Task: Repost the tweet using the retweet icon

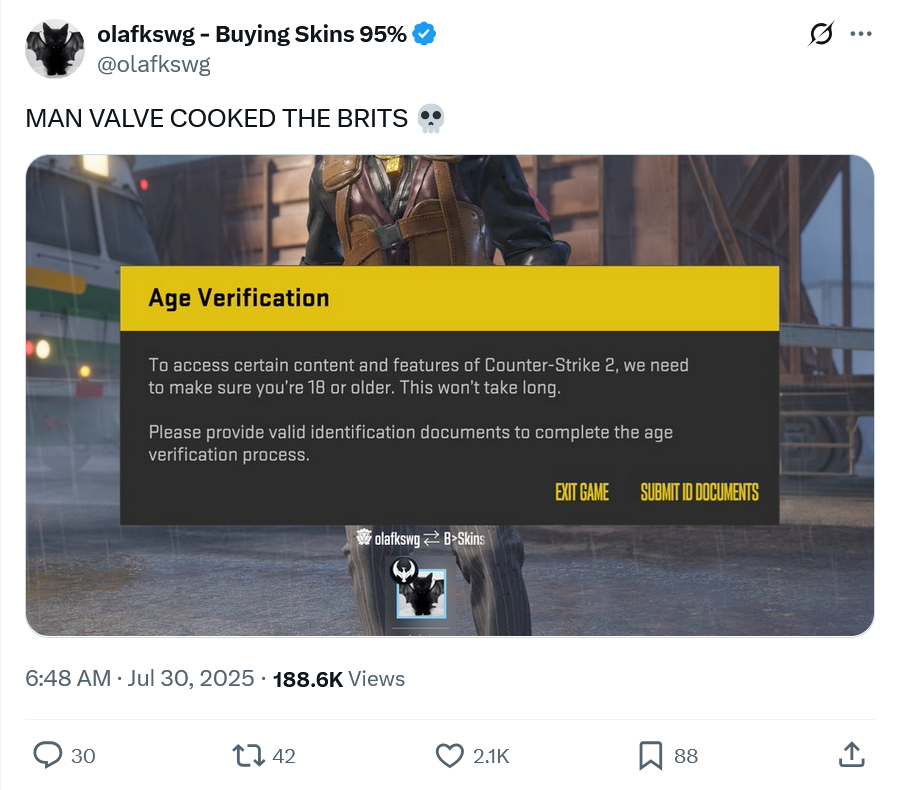Action: 249,755
